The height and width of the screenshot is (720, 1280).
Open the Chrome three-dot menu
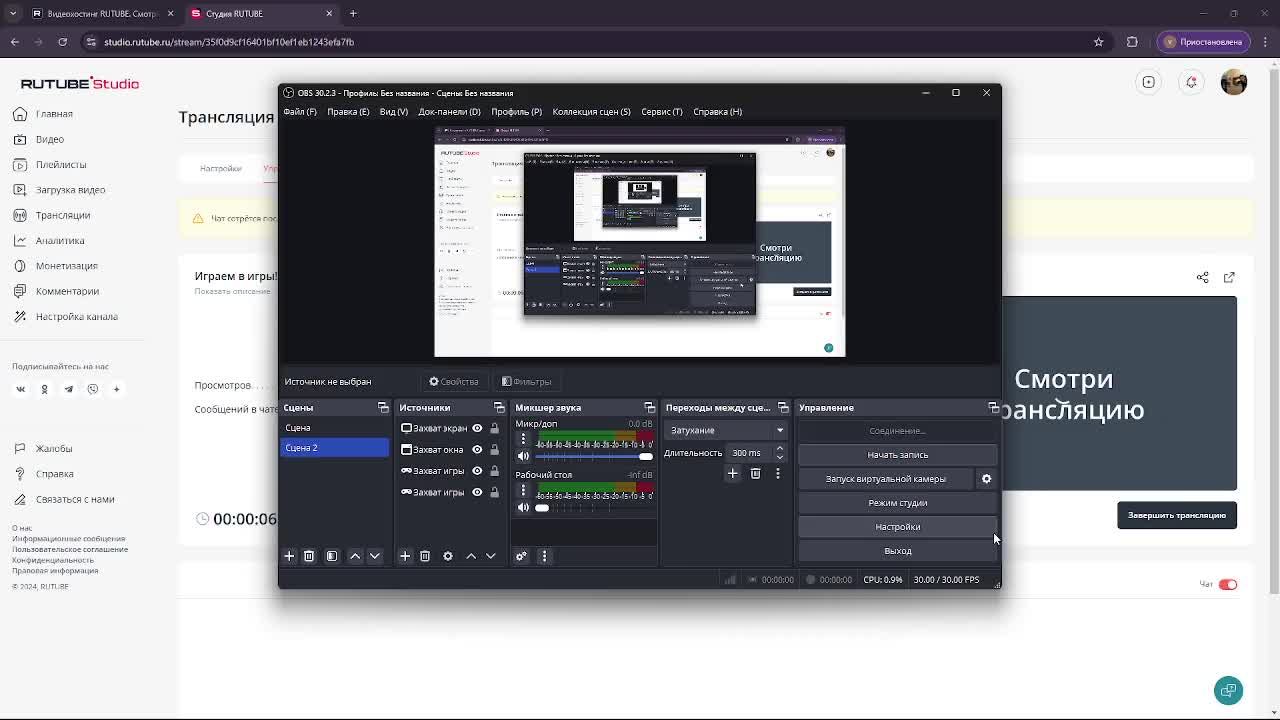tap(1265, 42)
